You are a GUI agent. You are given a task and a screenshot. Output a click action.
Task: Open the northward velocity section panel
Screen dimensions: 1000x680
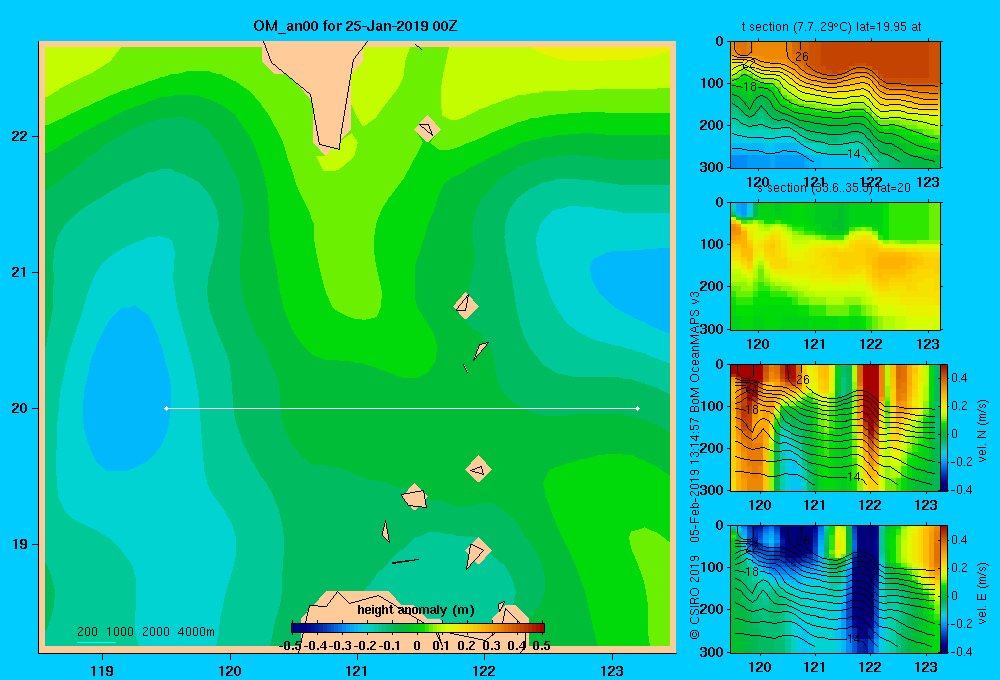coord(834,427)
